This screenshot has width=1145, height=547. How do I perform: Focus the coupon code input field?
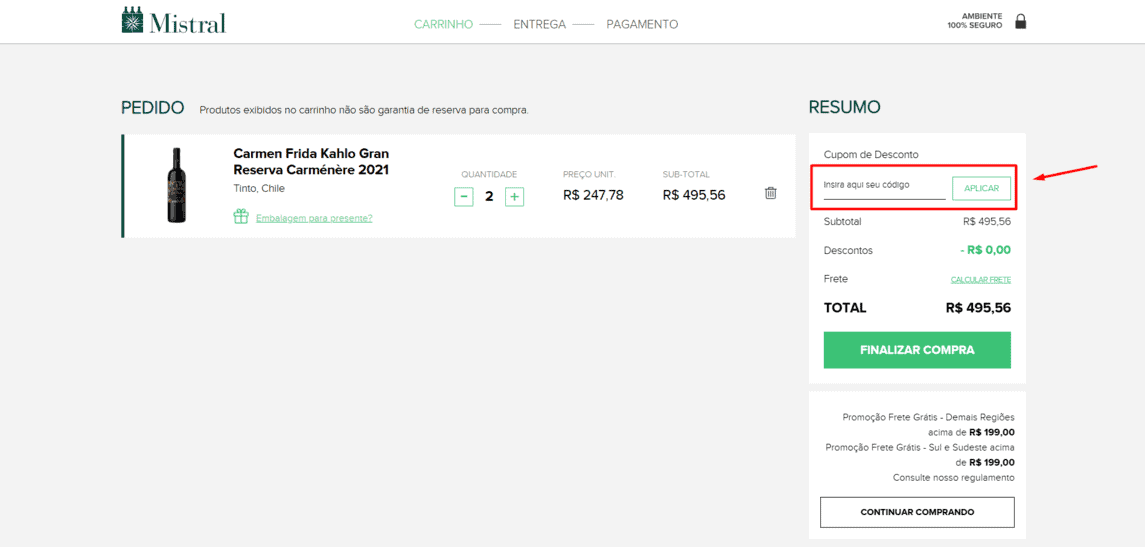[884, 187]
